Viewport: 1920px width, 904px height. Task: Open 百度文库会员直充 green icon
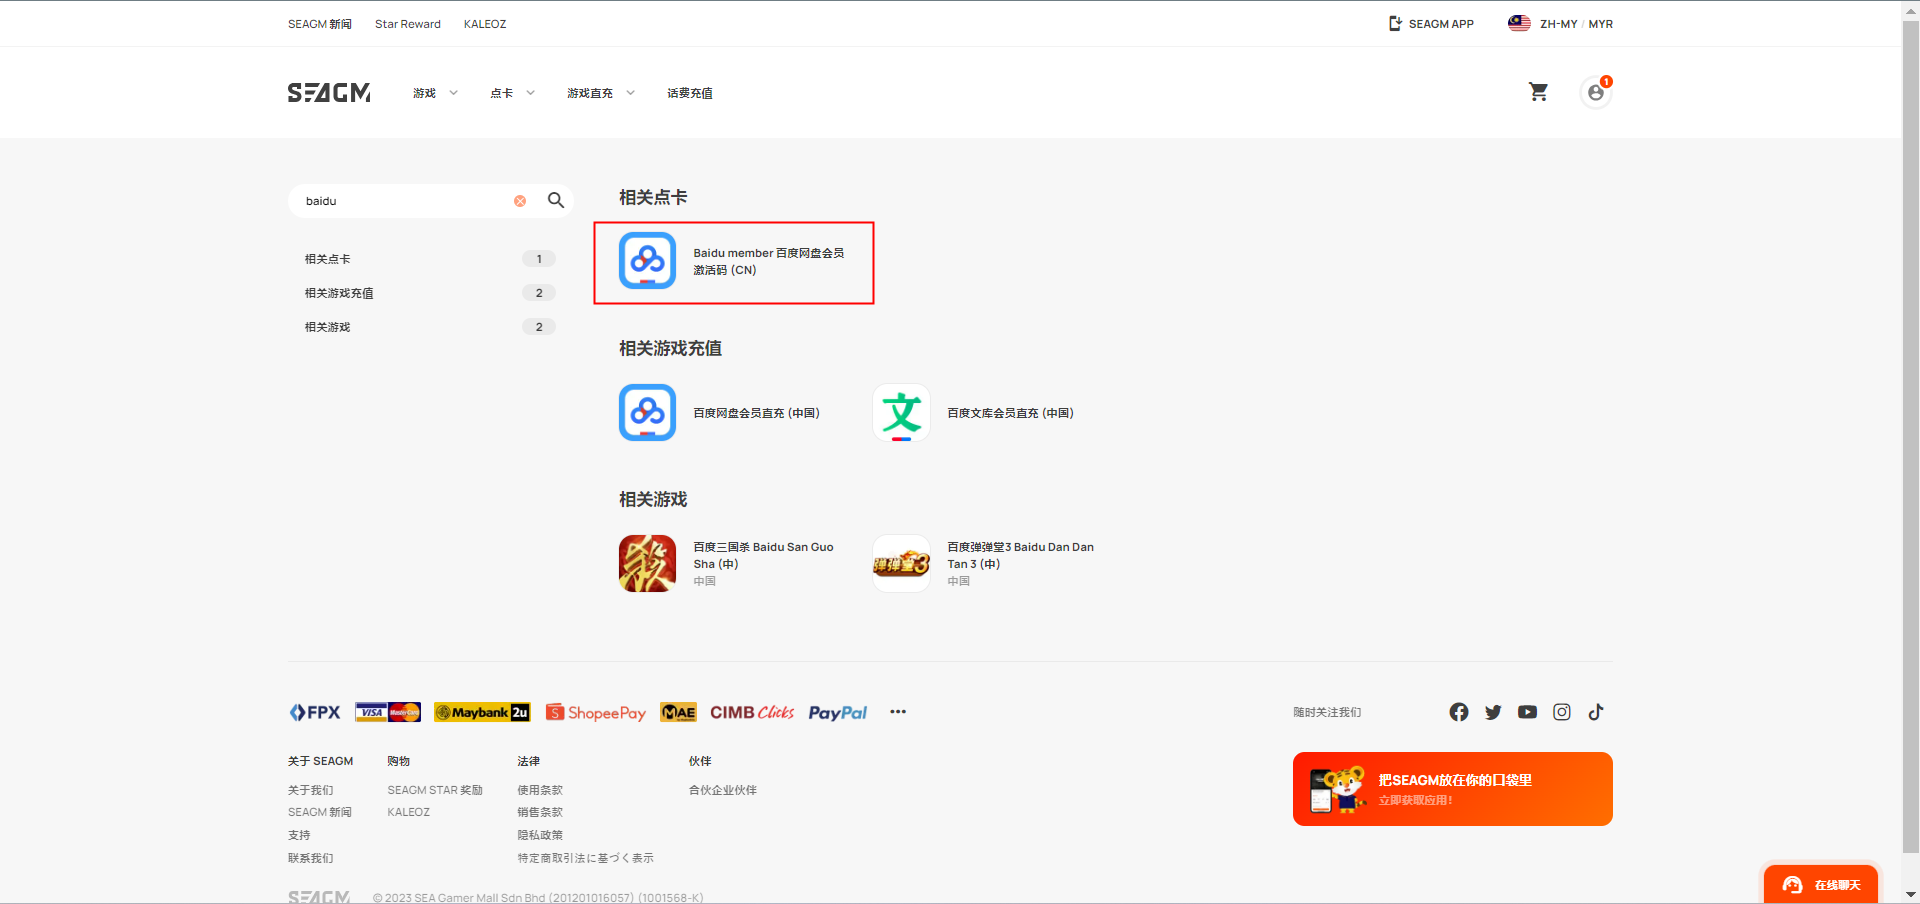901,412
